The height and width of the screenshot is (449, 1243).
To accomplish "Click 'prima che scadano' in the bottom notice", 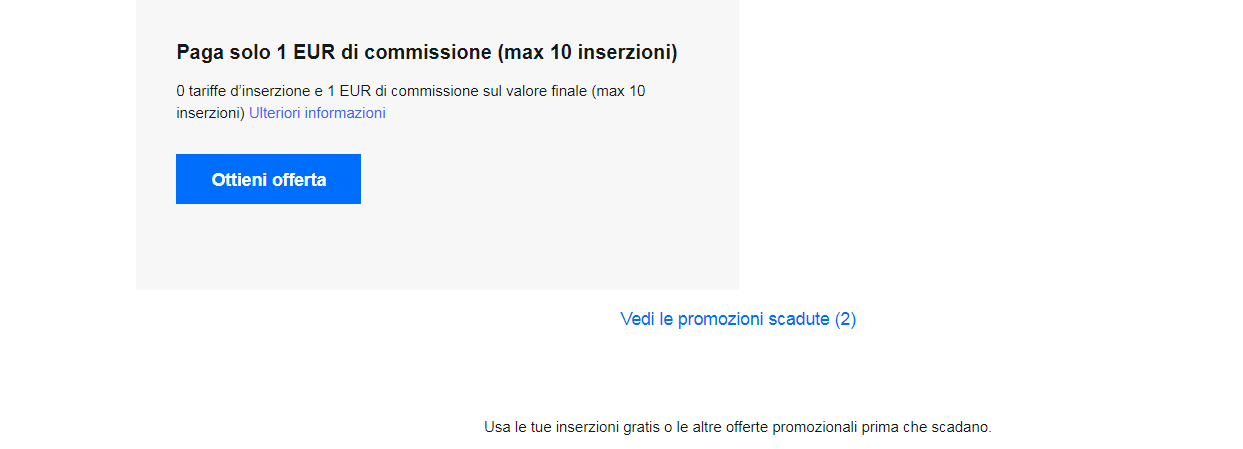I will [932, 427].
